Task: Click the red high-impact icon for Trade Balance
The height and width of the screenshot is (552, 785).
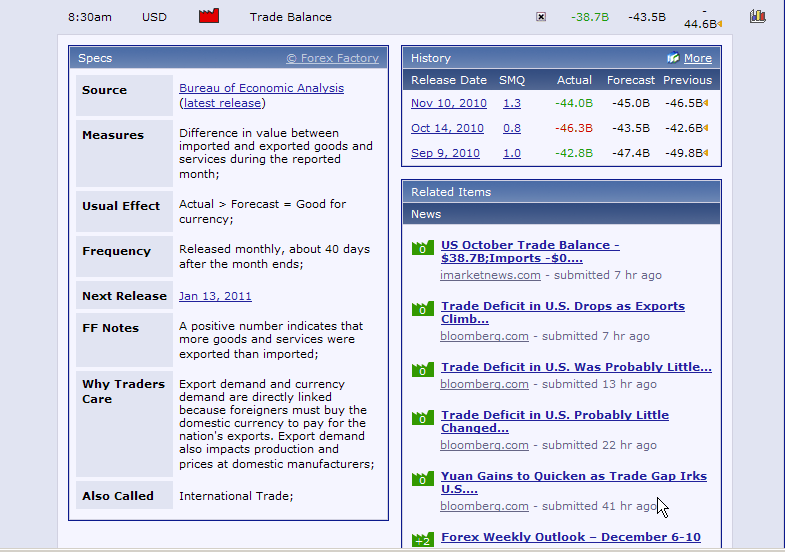Action: point(209,16)
